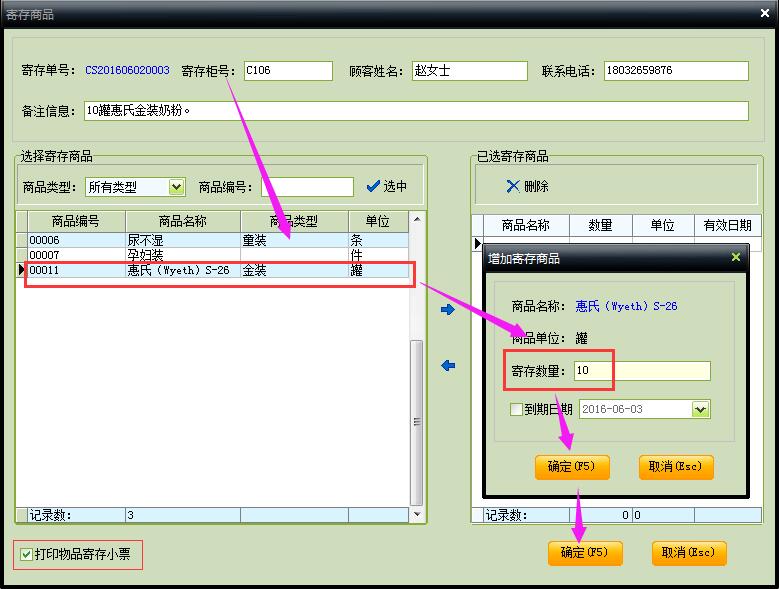Enable the 到期日期 checkbox
This screenshot has height=589, width=779.
point(516,409)
